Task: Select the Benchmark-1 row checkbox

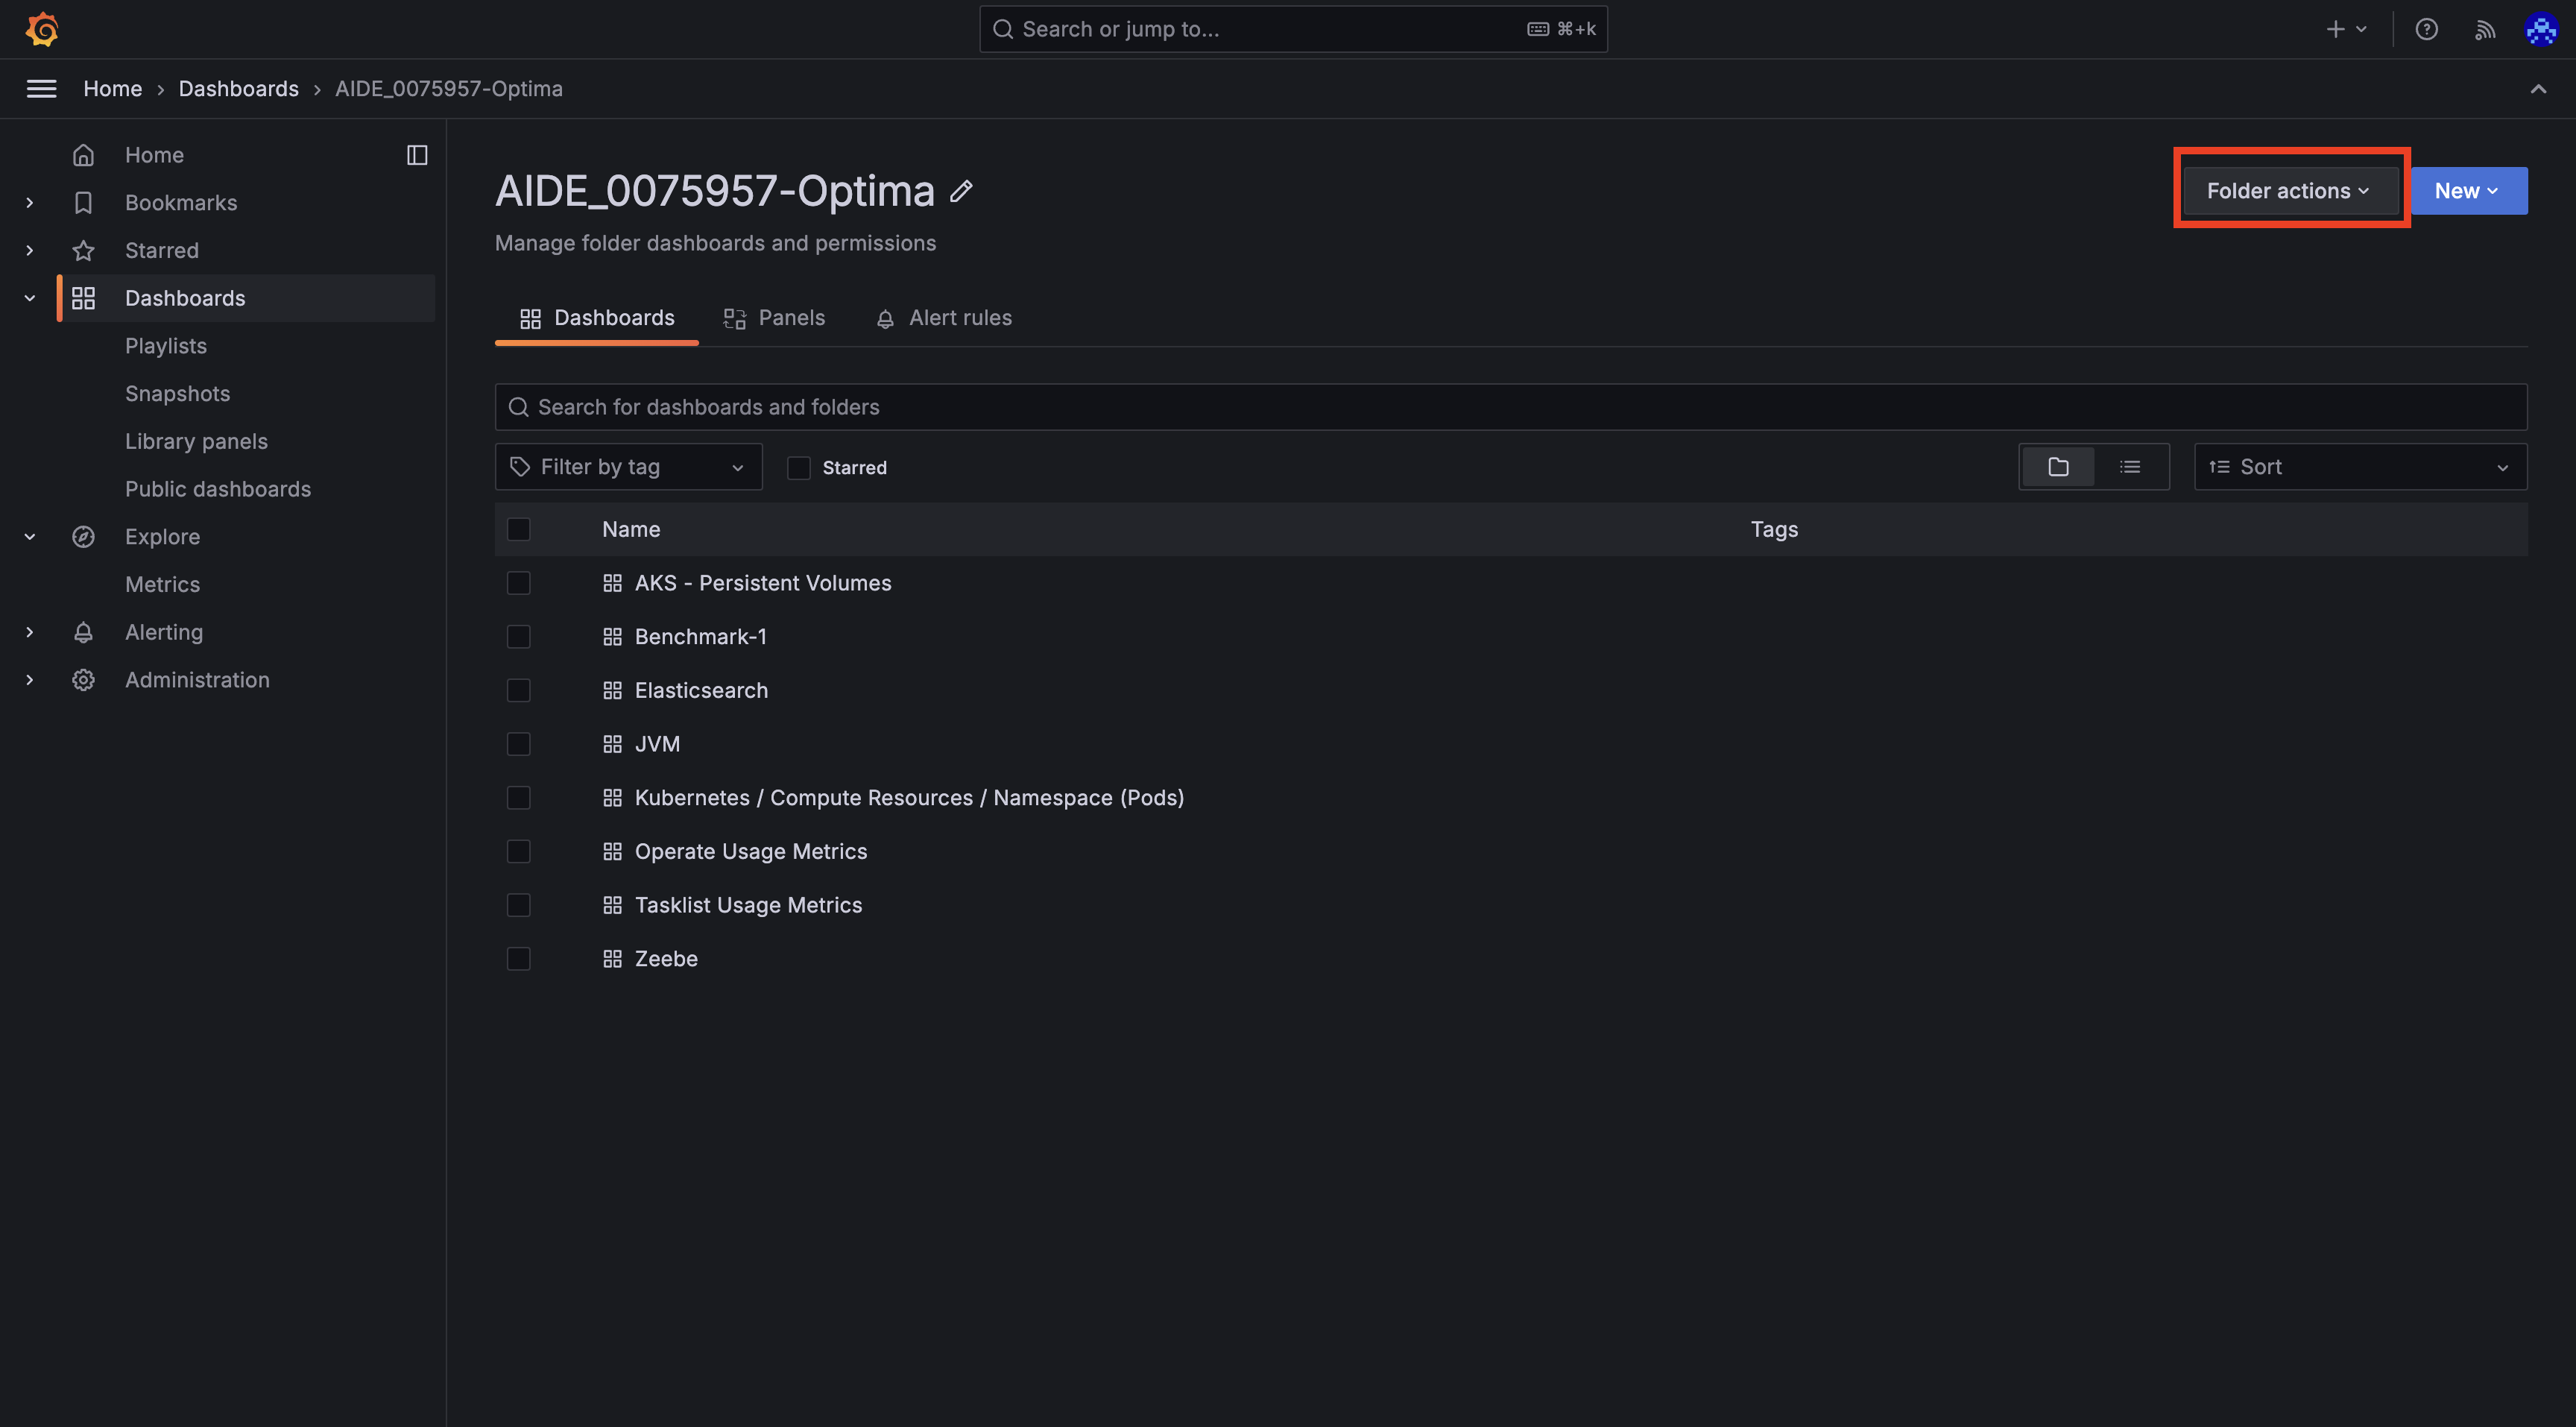Action: coord(518,637)
